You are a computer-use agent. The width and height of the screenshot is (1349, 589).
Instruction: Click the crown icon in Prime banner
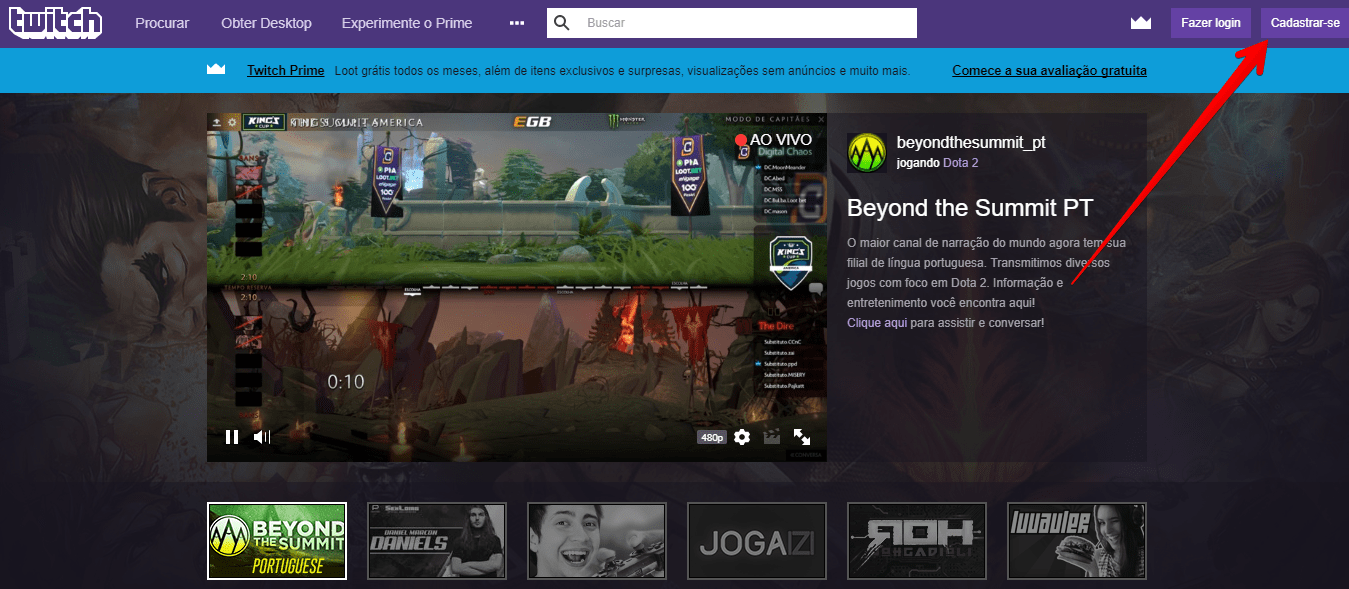coord(216,70)
